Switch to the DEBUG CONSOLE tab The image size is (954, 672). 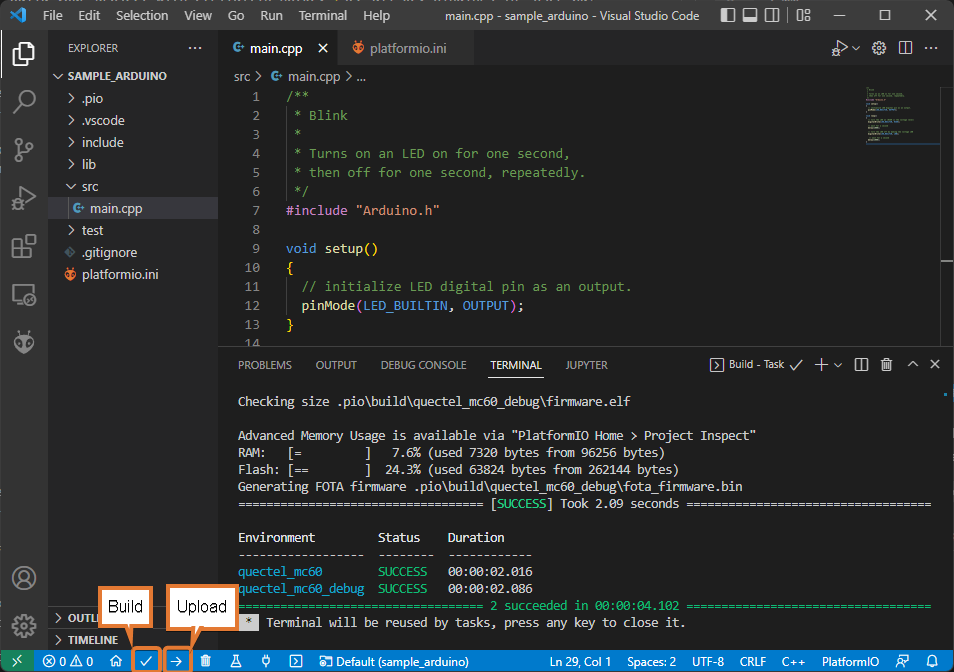pos(423,365)
